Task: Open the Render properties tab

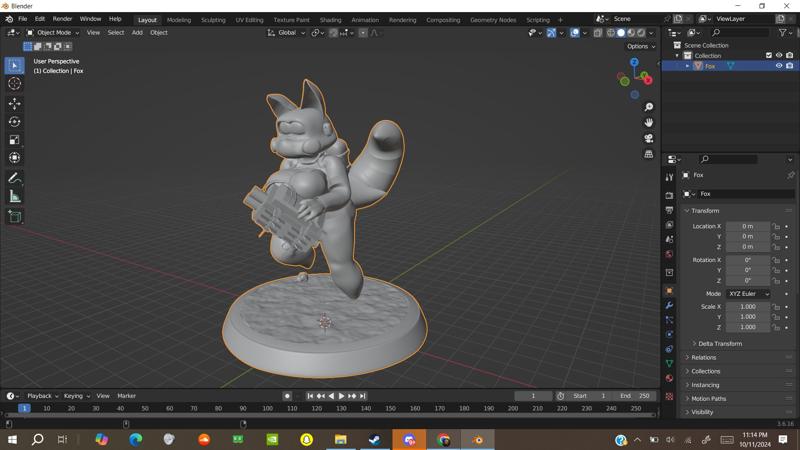Action: click(669, 195)
